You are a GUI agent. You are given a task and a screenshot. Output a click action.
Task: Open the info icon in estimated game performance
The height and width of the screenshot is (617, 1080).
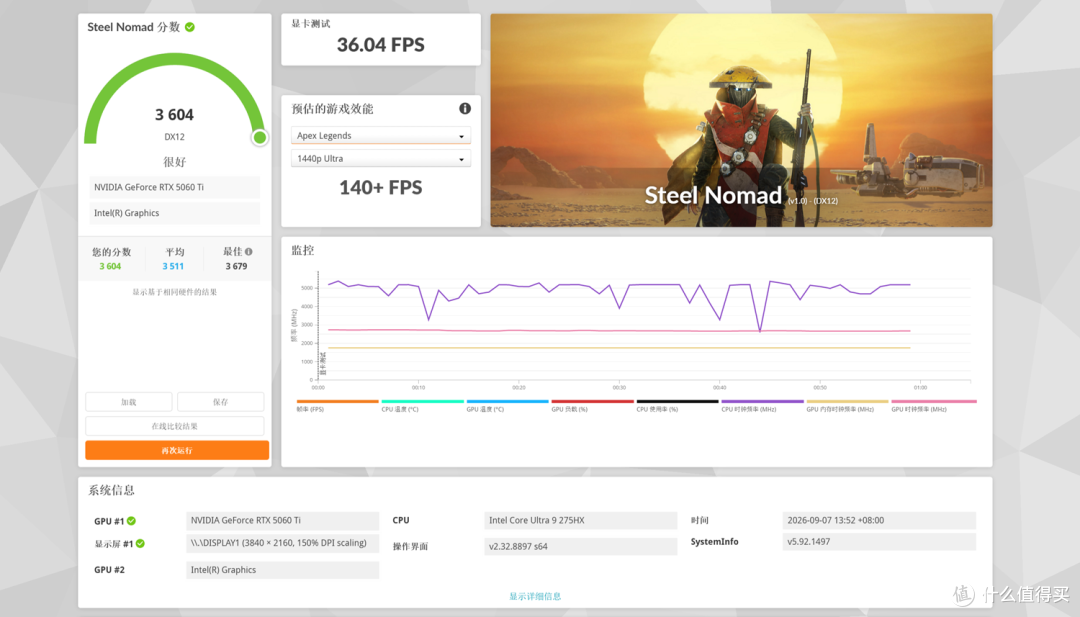coord(465,108)
